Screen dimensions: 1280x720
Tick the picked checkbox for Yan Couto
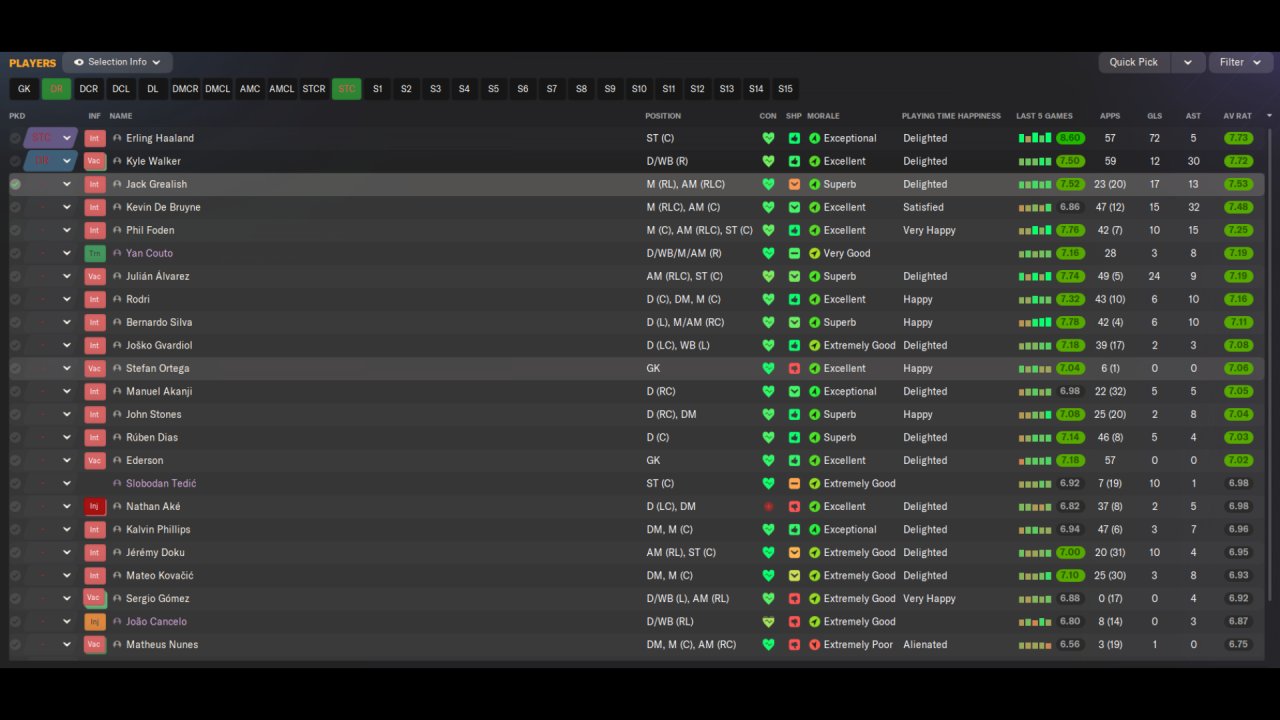[x=15, y=253]
